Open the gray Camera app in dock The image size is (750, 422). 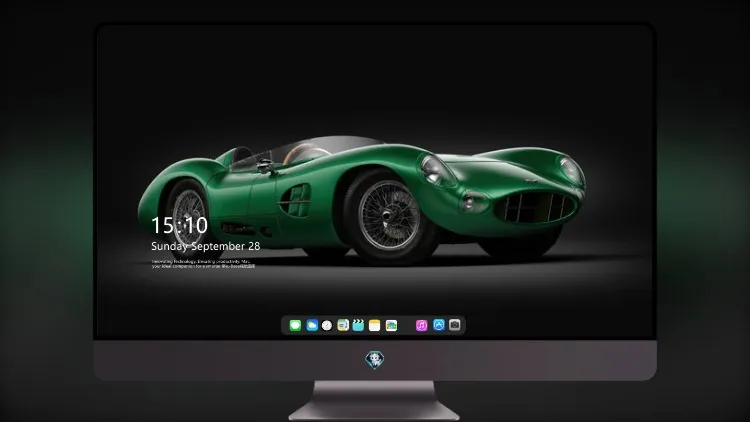point(455,325)
